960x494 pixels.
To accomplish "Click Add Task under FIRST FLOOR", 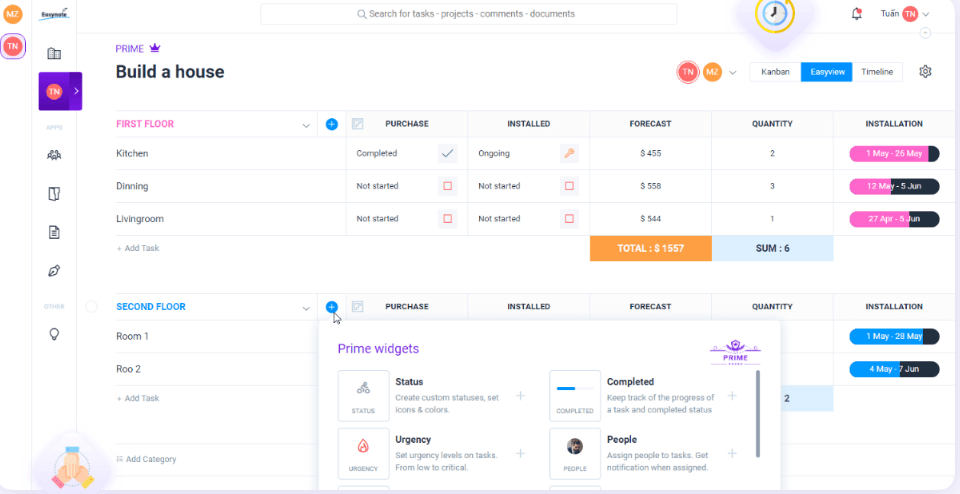I will pos(138,248).
